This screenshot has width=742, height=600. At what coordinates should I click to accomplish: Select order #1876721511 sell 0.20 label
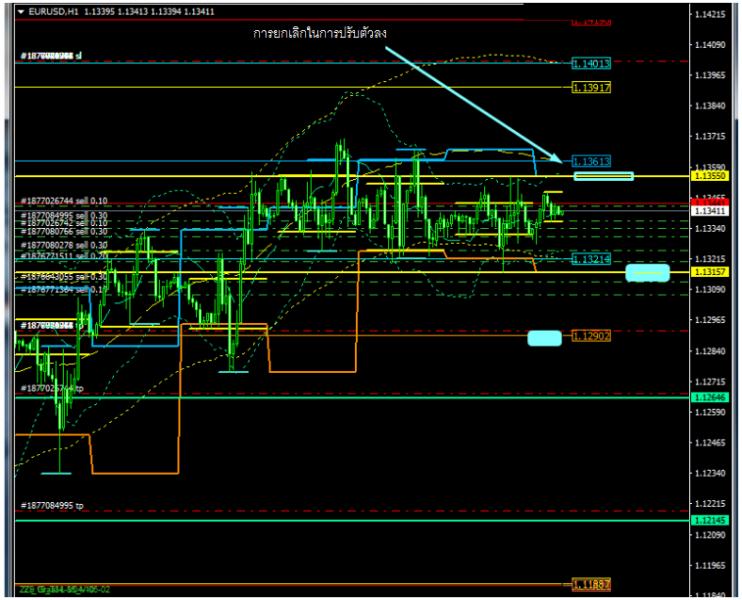click(64, 256)
